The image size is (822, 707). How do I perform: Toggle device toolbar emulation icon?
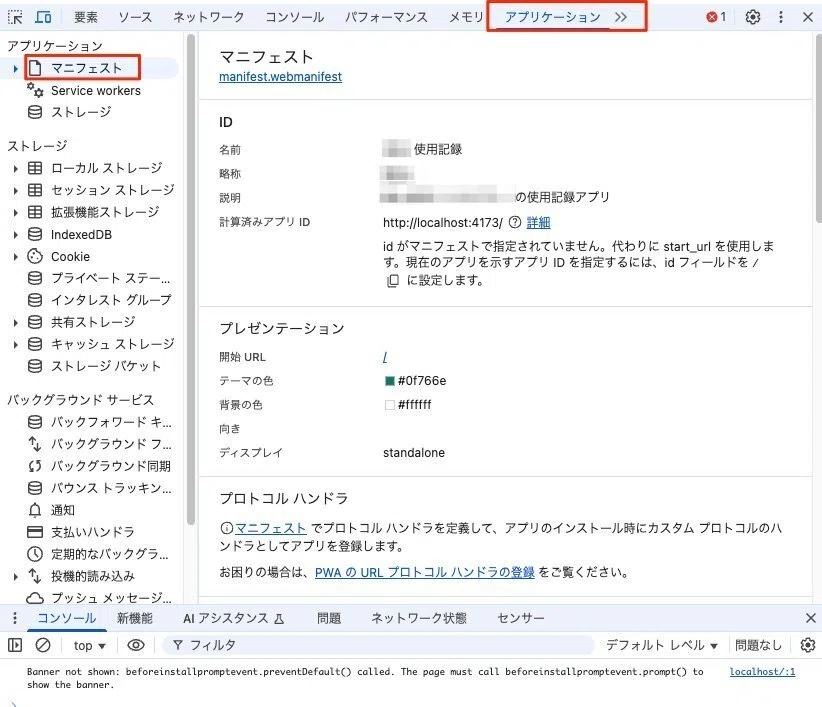click(43, 17)
